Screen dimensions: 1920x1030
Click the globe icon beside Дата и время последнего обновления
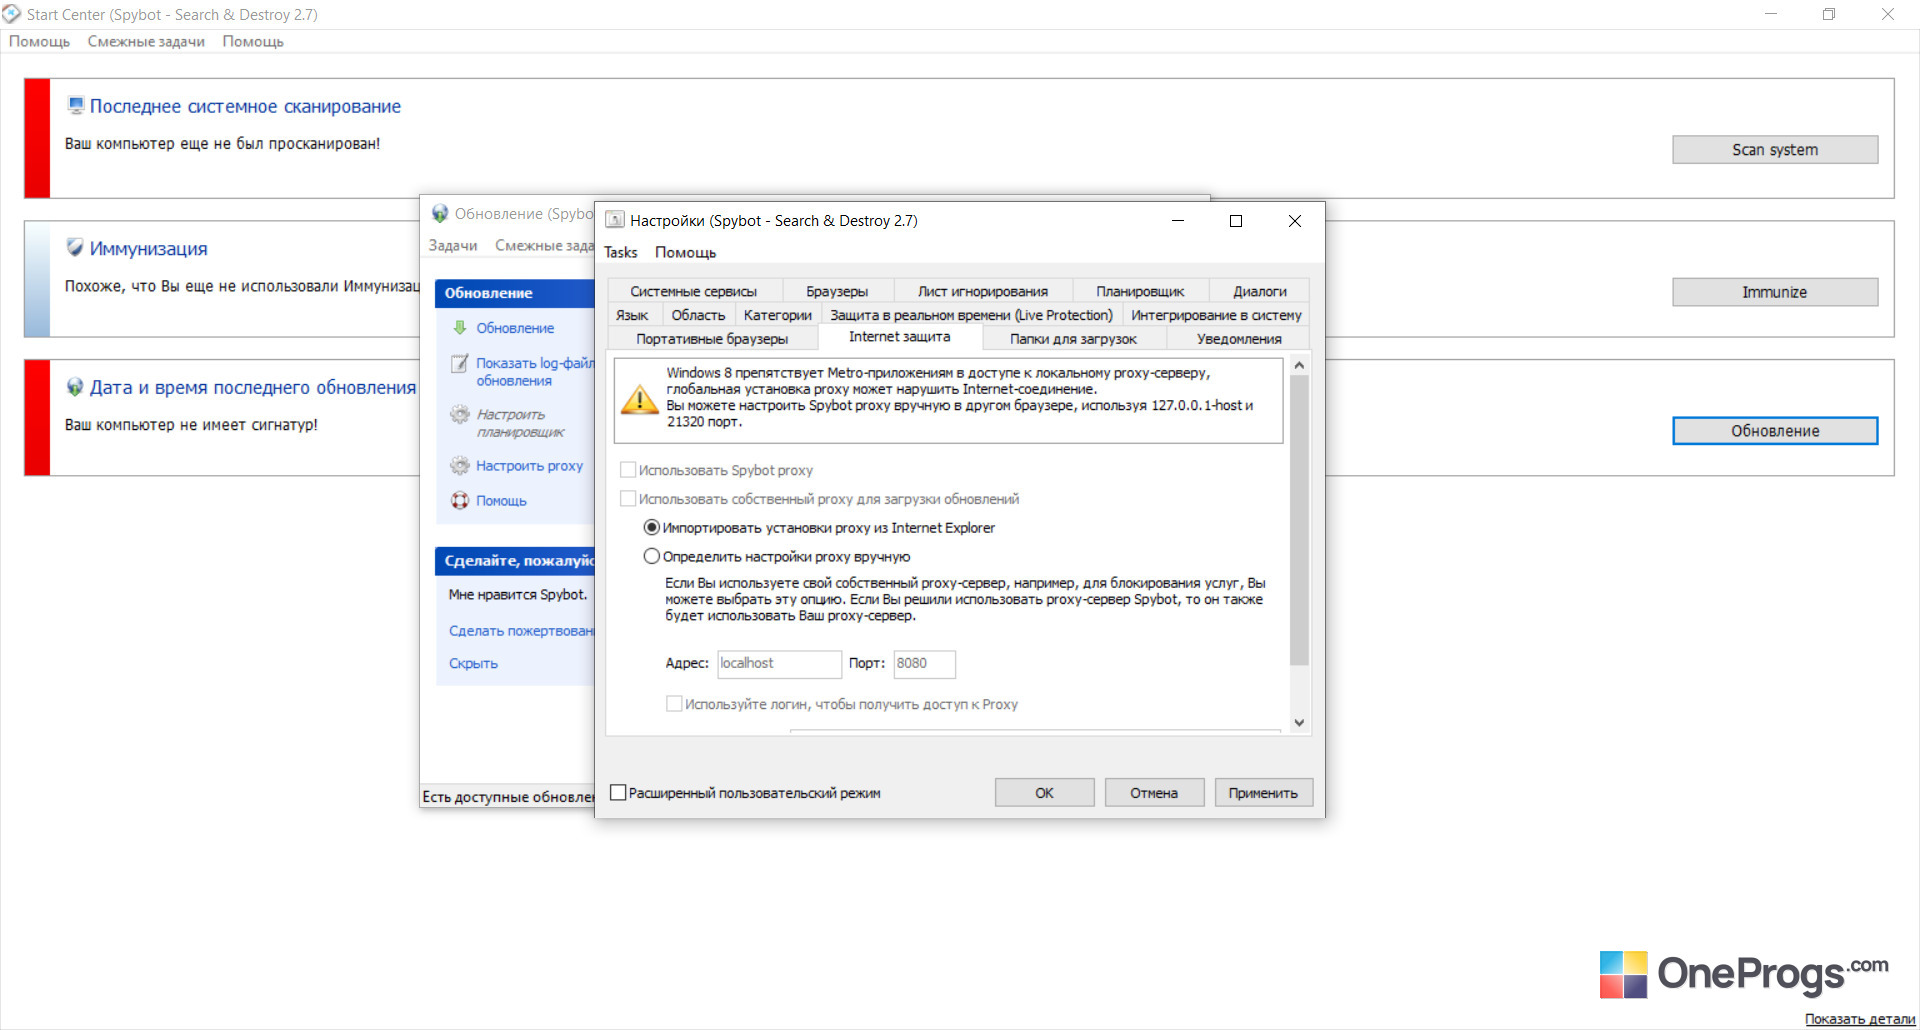75,387
